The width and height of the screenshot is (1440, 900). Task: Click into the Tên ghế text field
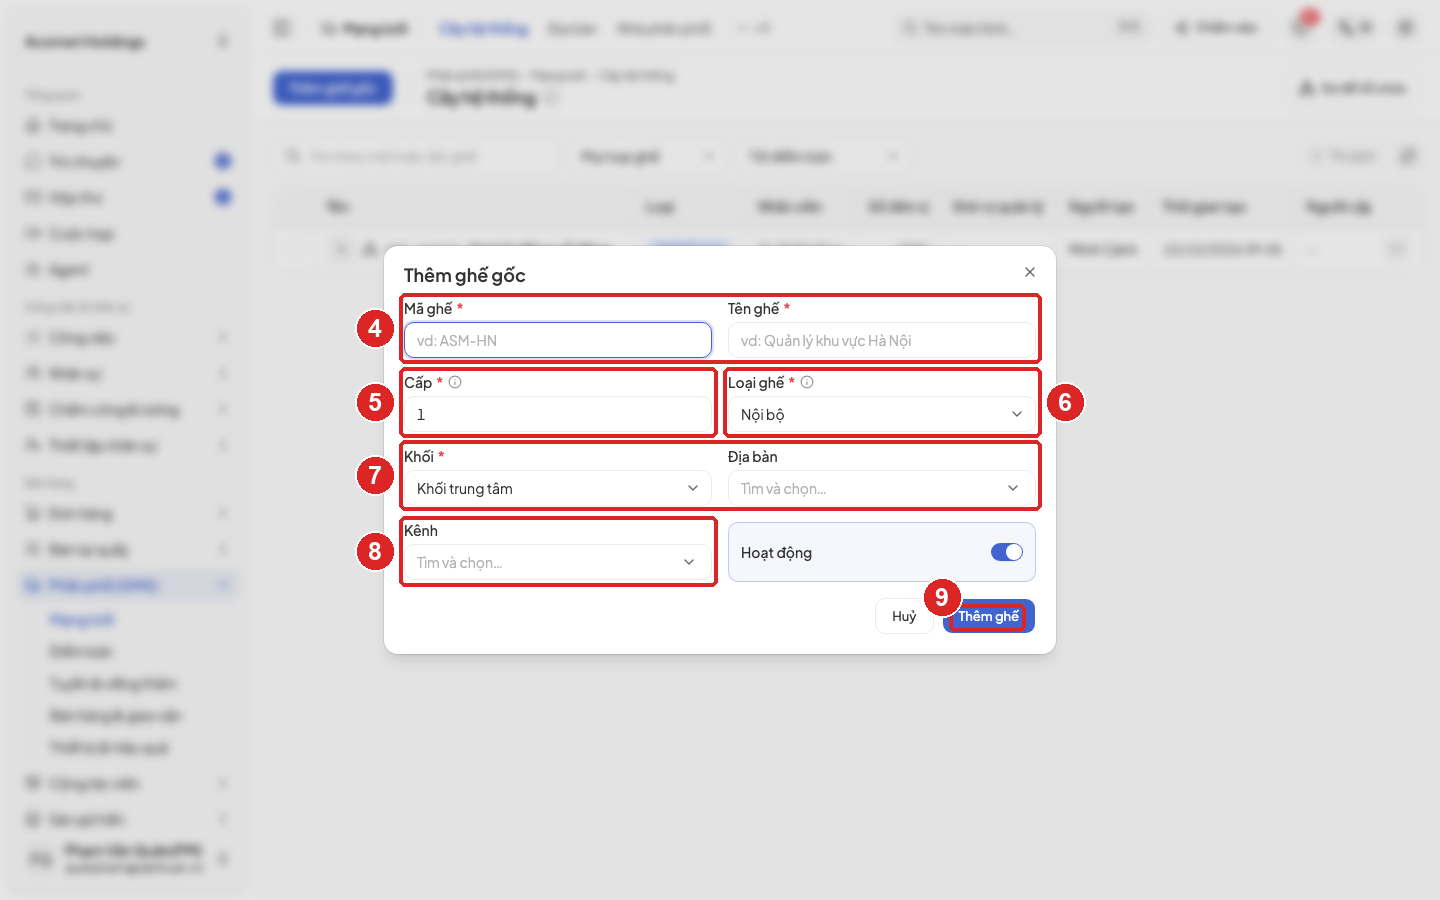click(882, 340)
